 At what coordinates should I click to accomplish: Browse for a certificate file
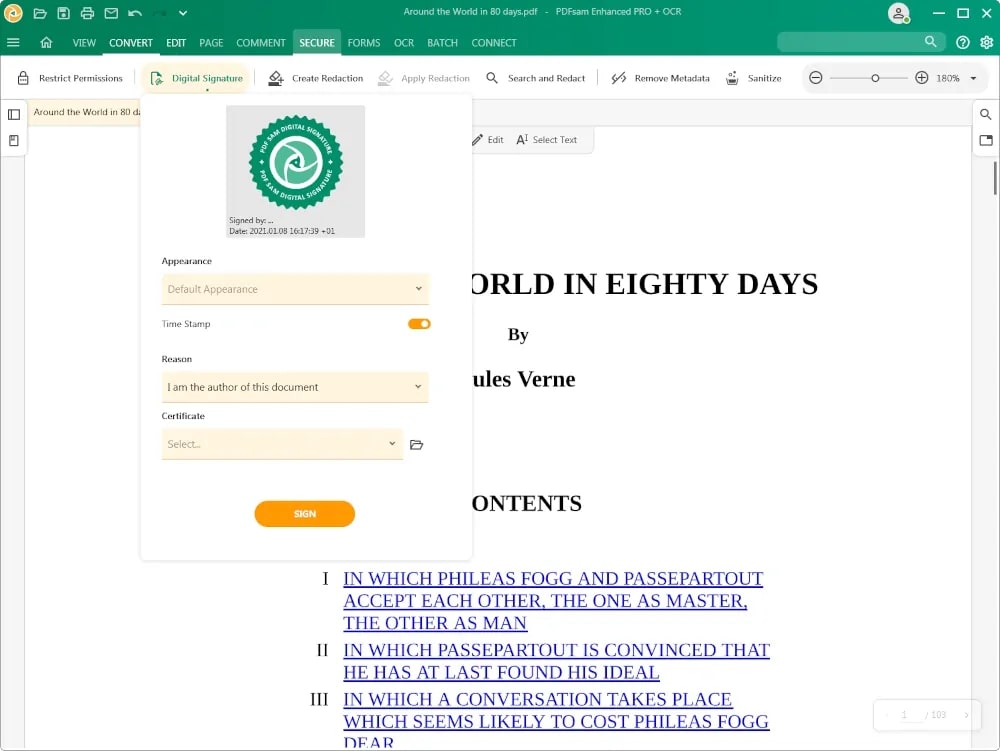tap(417, 444)
